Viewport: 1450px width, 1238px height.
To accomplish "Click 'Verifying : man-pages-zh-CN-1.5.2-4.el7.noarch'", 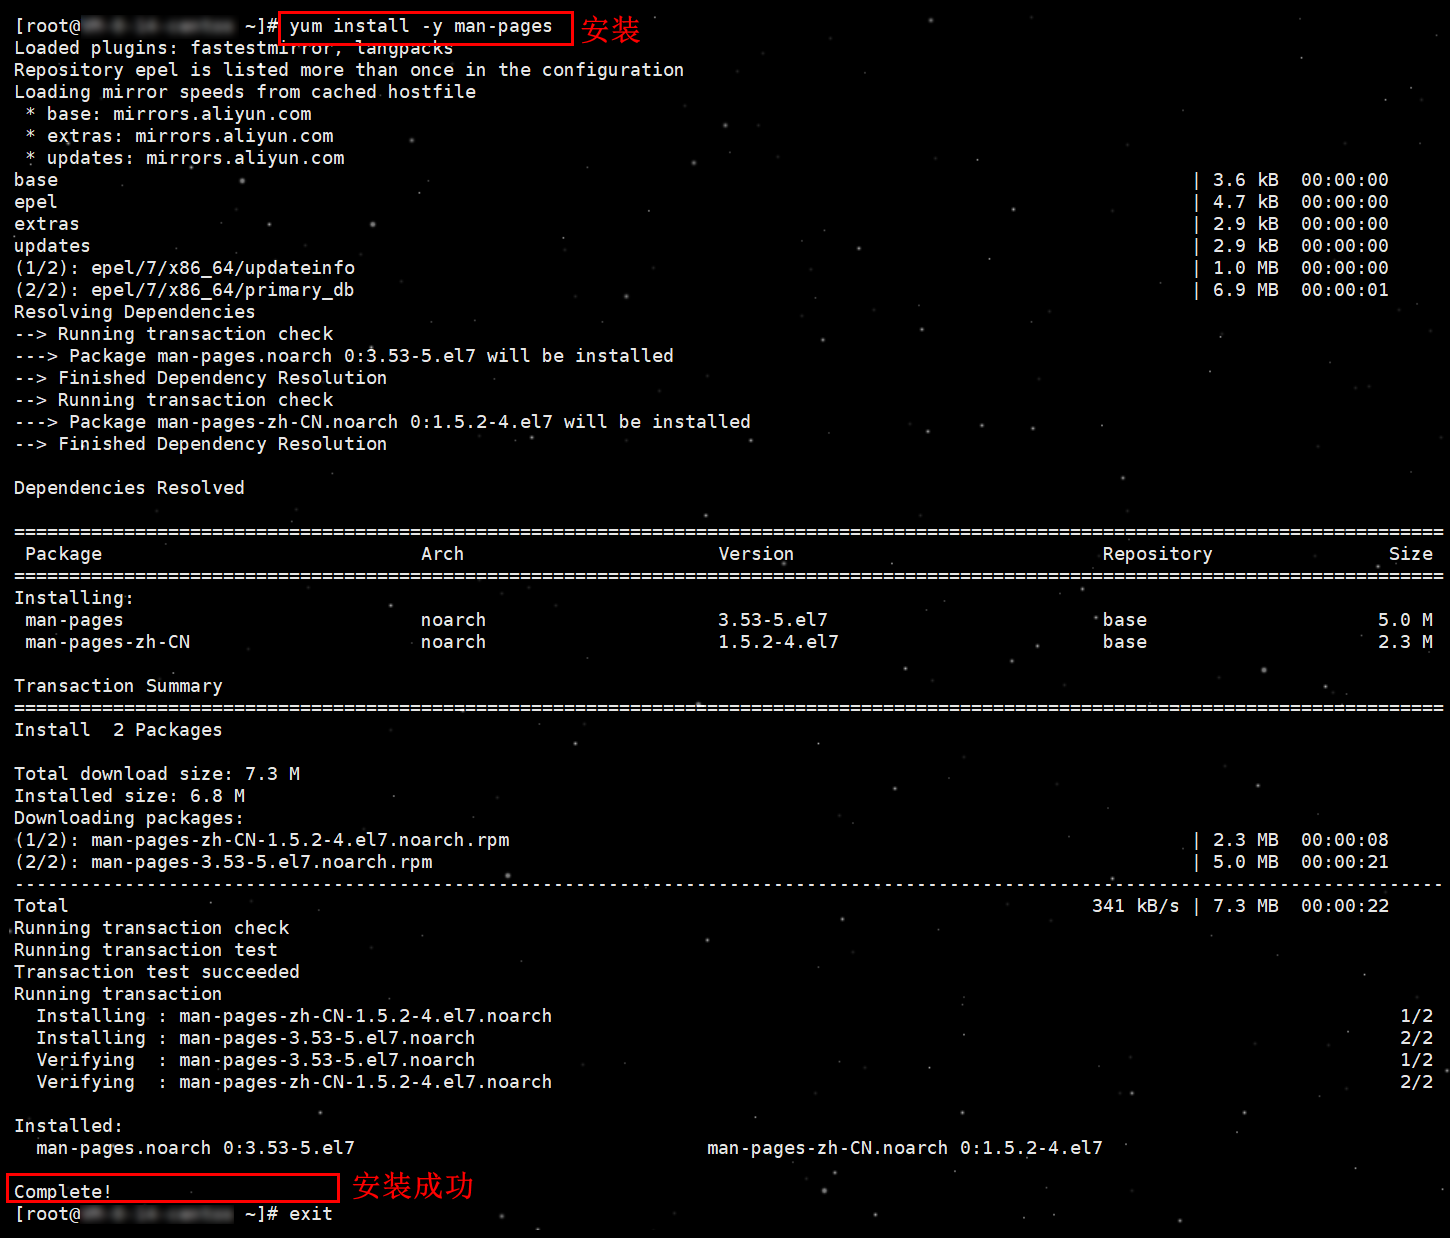I will [x=294, y=1082].
